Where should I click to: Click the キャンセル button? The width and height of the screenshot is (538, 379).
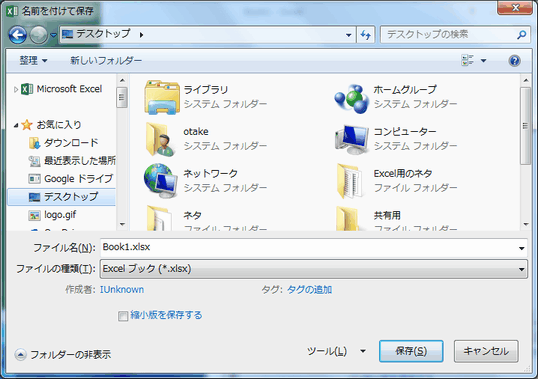point(486,351)
